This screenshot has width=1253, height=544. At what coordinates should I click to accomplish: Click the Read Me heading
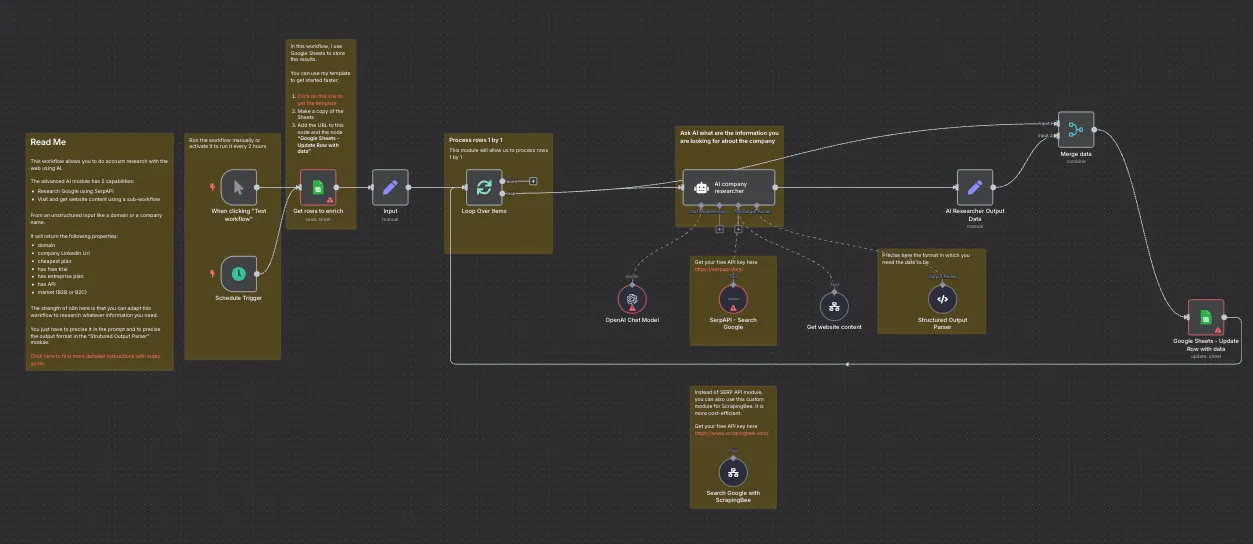(49, 143)
